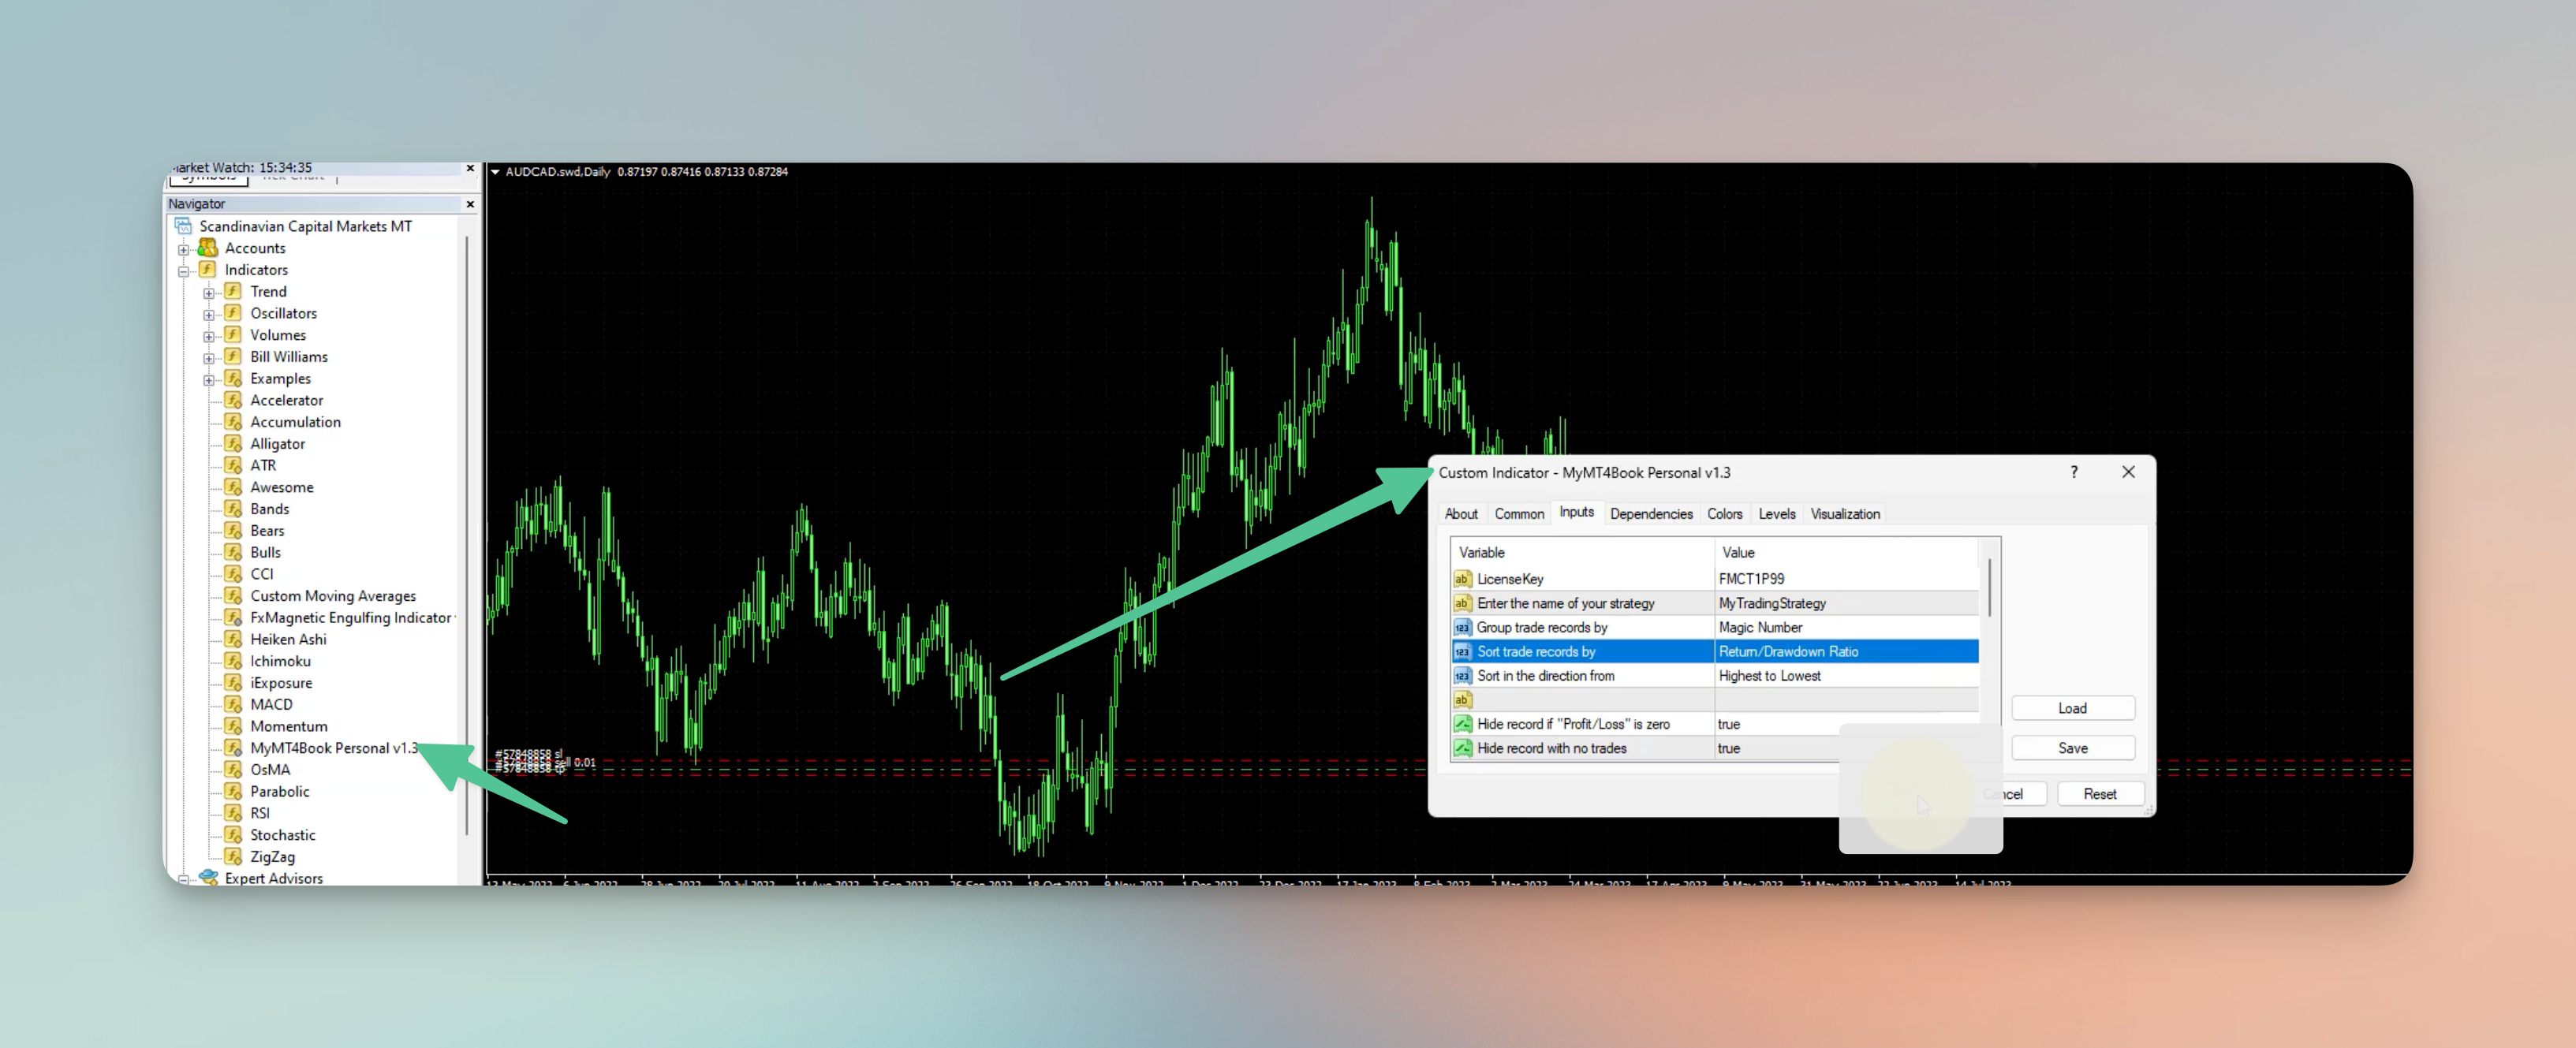Click the Indicators folder icon in Navigator
Viewport: 2576px width, 1048px height.
point(208,270)
